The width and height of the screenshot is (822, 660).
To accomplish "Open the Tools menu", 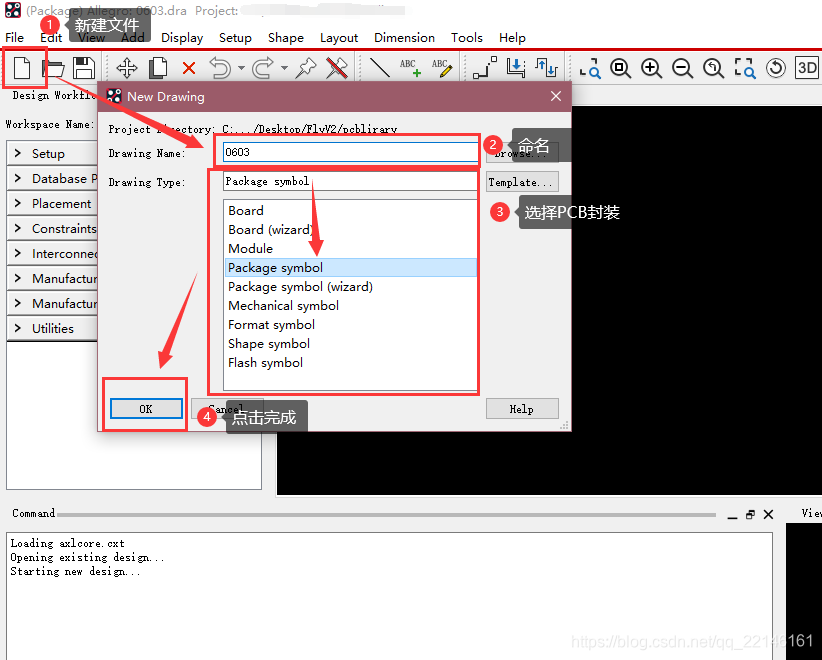I will [466, 38].
